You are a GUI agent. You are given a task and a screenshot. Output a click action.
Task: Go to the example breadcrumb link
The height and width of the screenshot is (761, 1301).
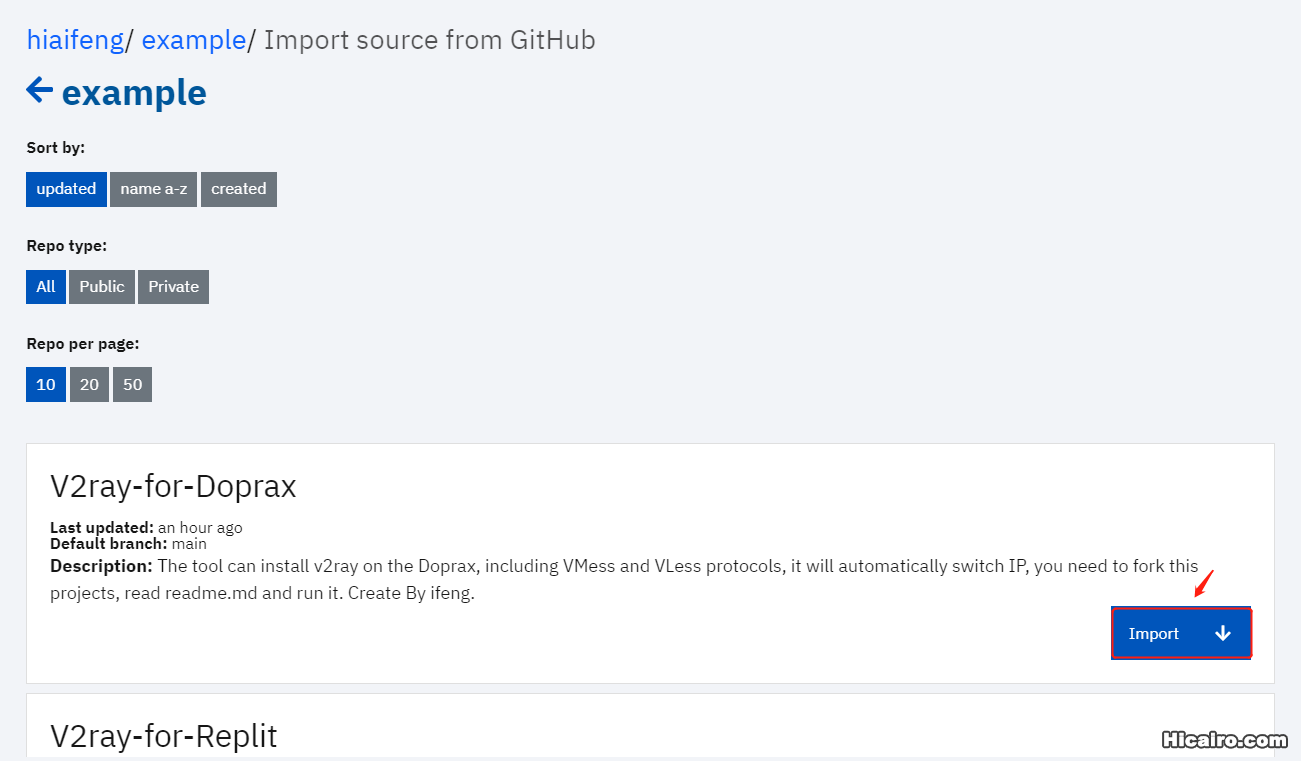(x=193, y=40)
